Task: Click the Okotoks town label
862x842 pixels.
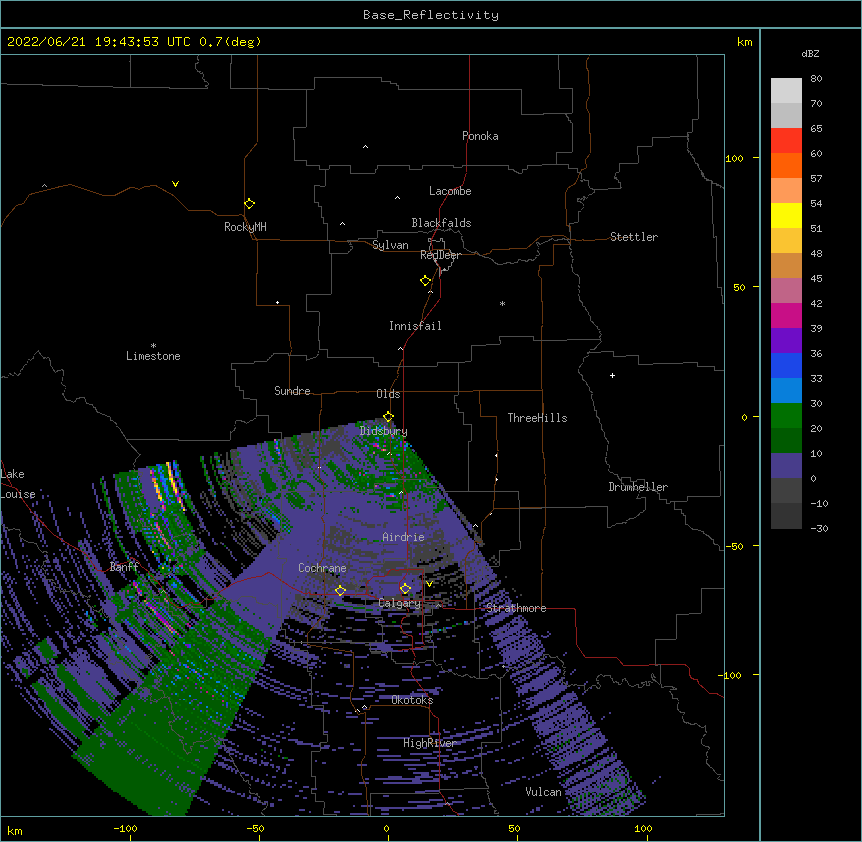Action: 412,700
